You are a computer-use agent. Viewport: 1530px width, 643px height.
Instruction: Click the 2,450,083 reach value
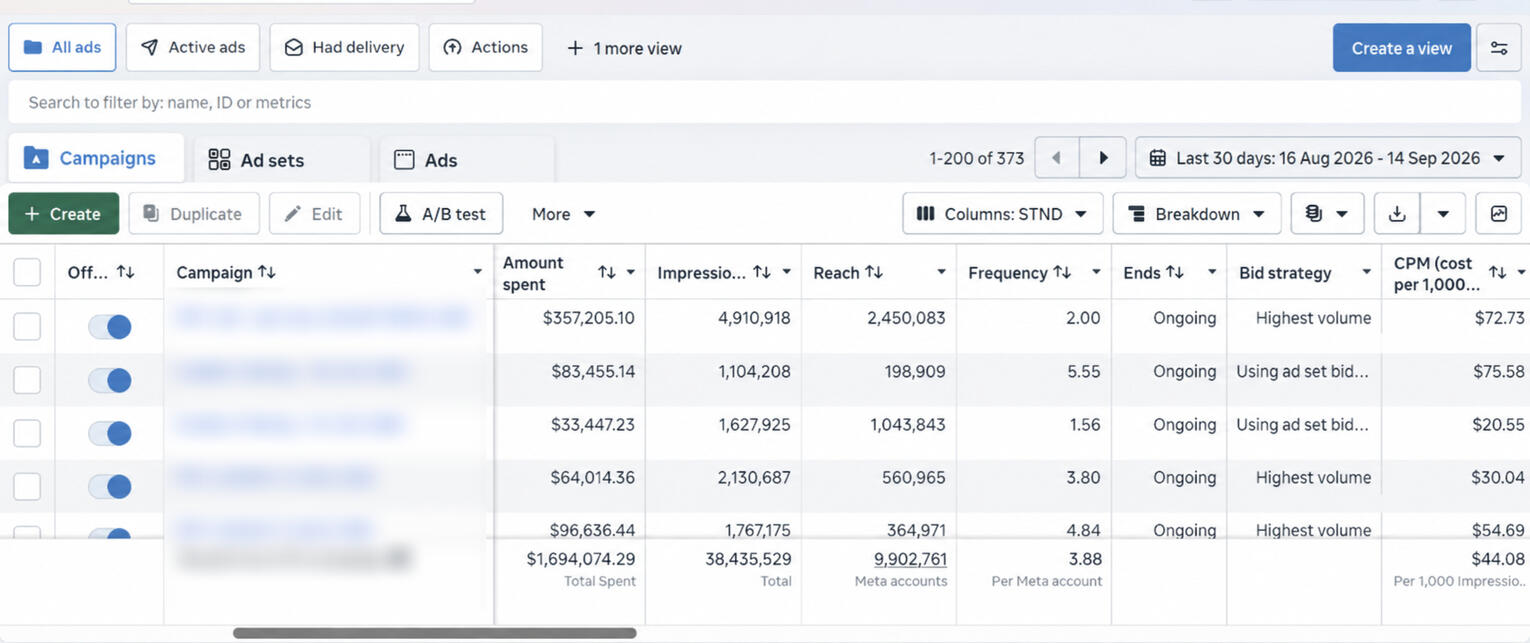click(x=907, y=318)
